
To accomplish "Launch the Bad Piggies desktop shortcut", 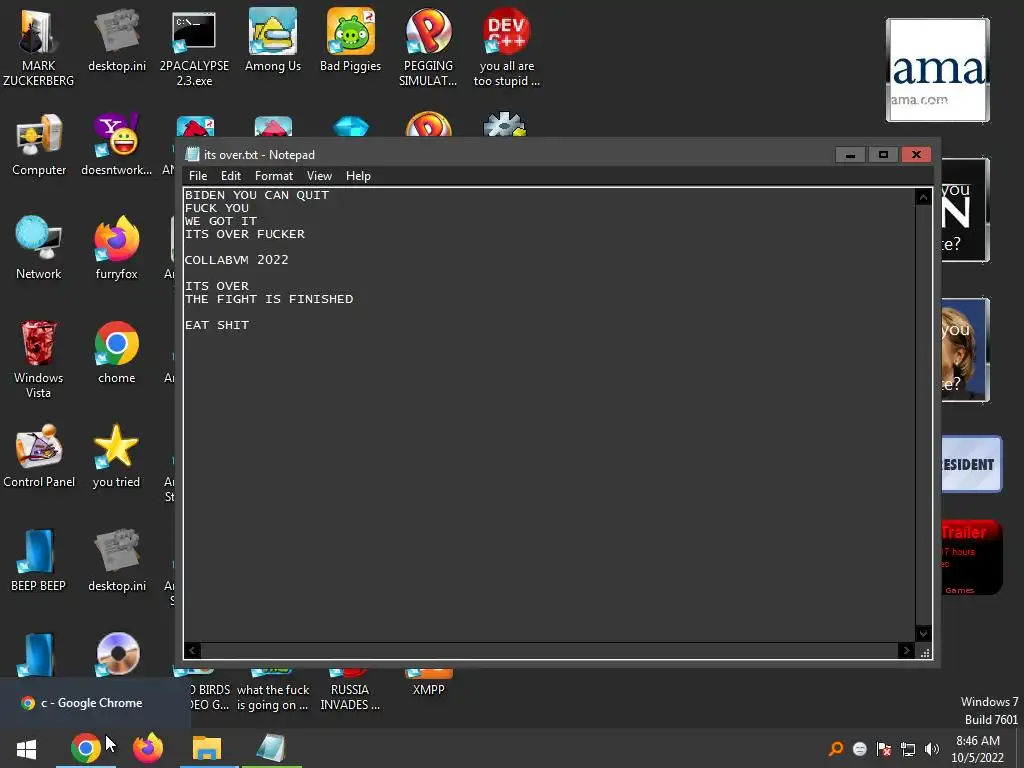I will (350, 40).
